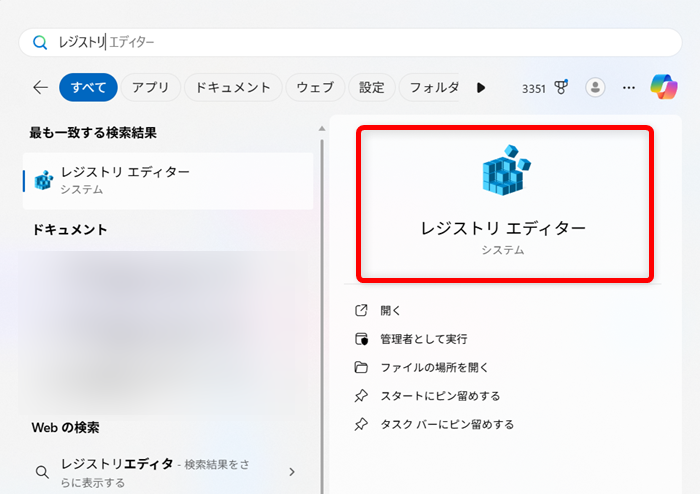The height and width of the screenshot is (494, 700).
Task: Click the blue cube icon in best match row
Action: (44, 180)
